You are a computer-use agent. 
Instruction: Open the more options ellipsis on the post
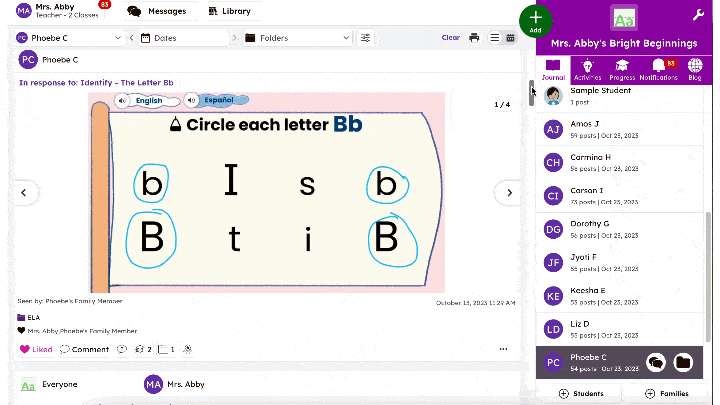point(503,349)
